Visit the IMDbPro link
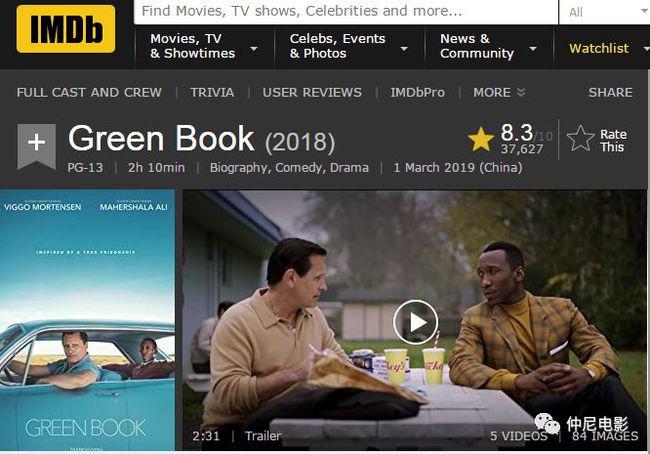Screen dimensions: 650x454 [x=417, y=92]
